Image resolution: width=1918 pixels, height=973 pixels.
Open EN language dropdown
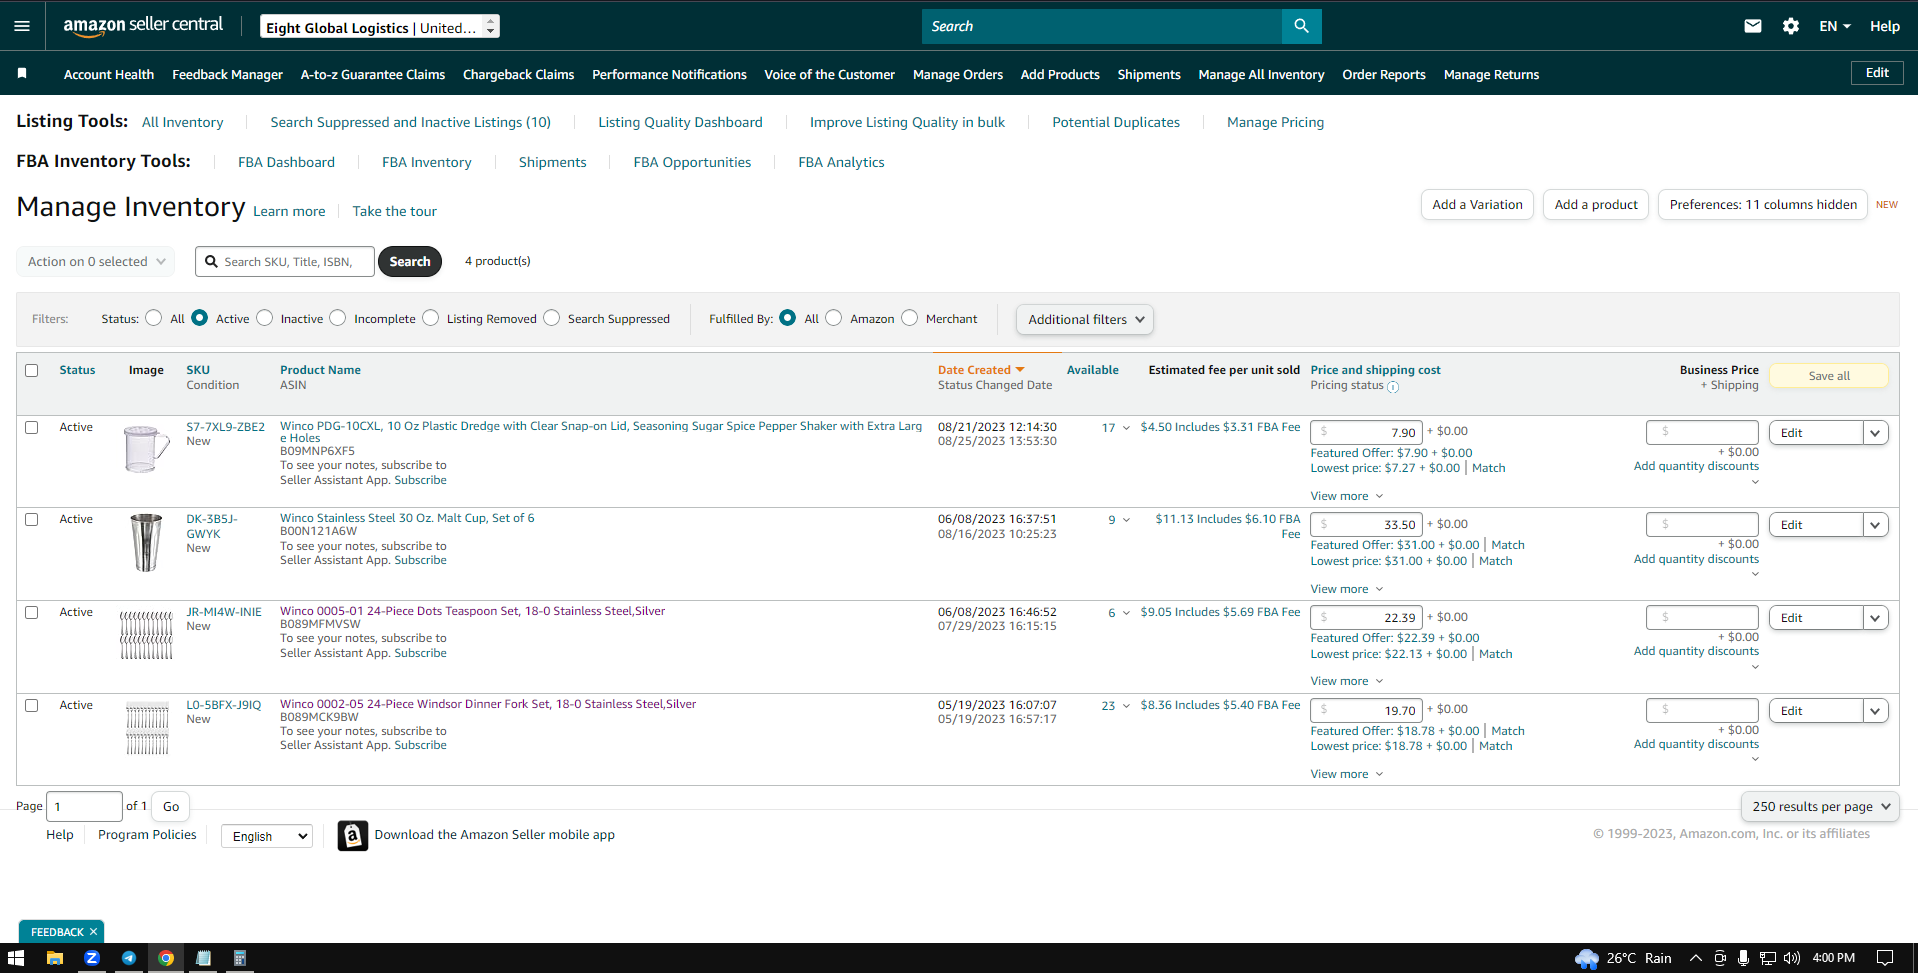(1834, 26)
